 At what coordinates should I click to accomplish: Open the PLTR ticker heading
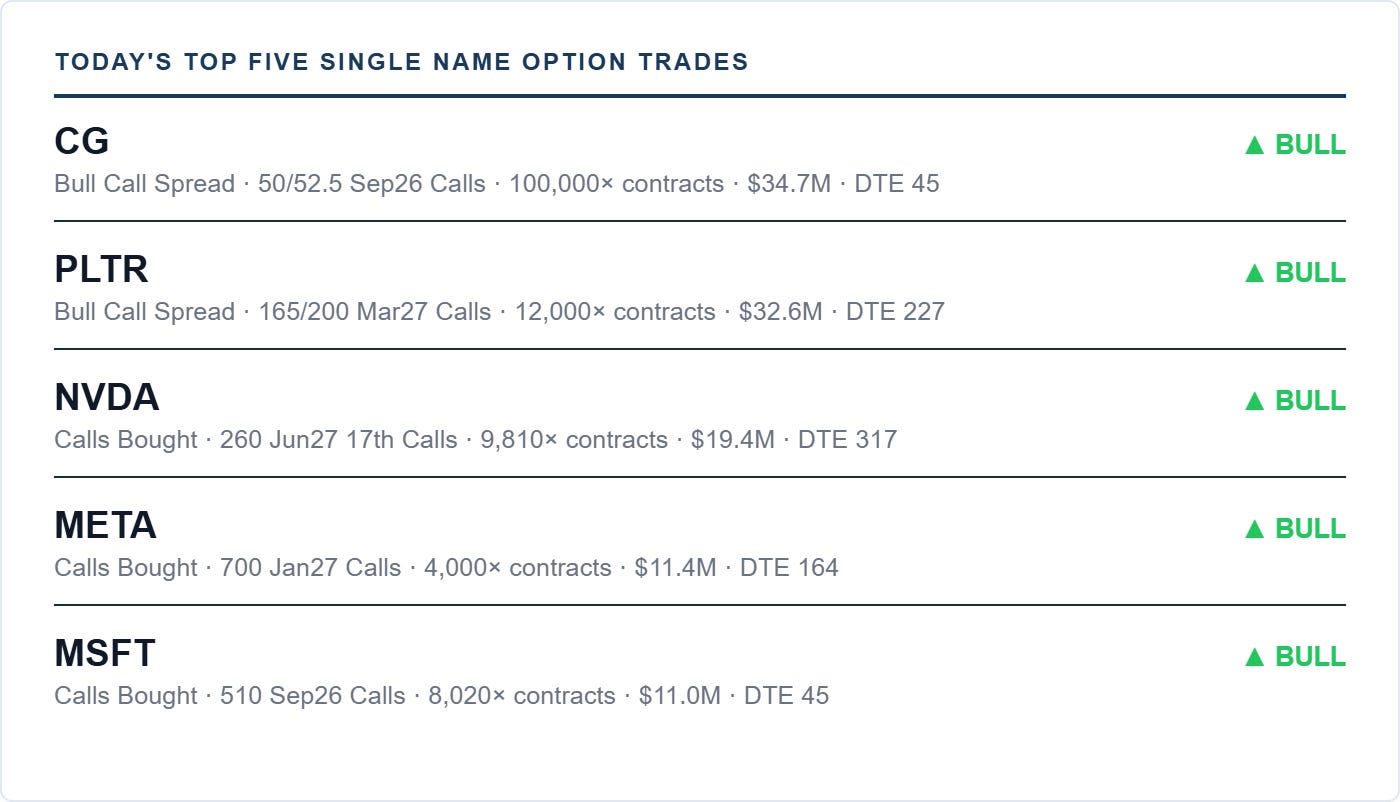[x=101, y=269]
